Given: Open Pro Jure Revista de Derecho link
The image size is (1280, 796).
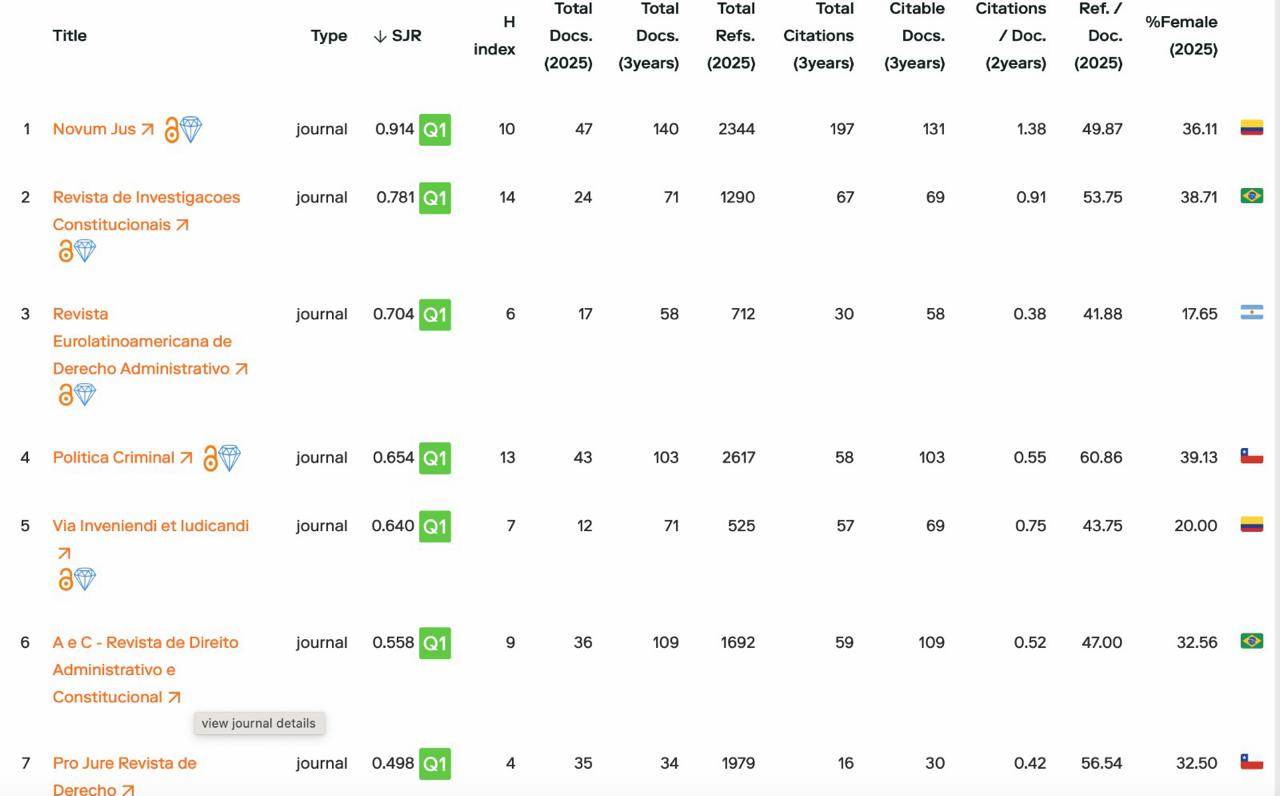Looking at the screenshot, I should click(124, 764).
